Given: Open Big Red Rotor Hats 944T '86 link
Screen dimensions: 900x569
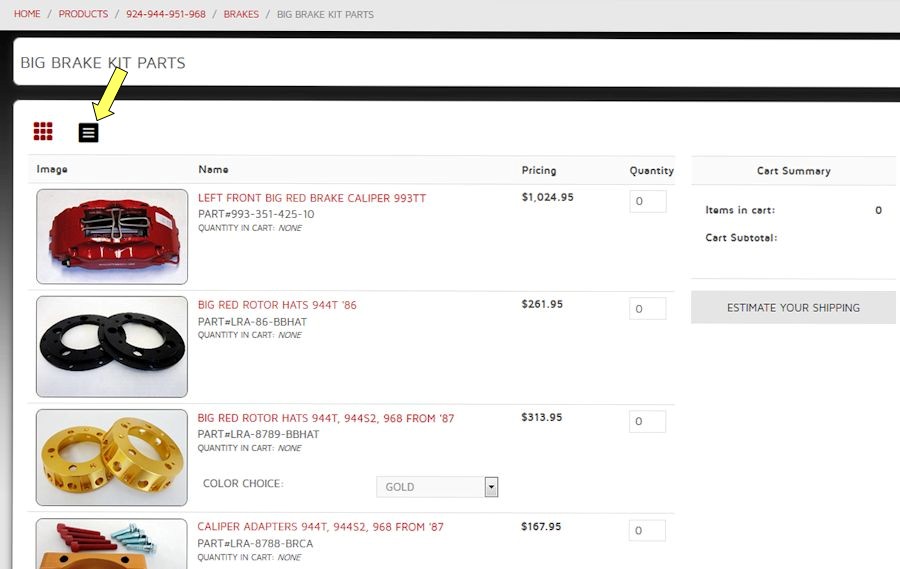Looking at the screenshot, I should pos(277,305).
